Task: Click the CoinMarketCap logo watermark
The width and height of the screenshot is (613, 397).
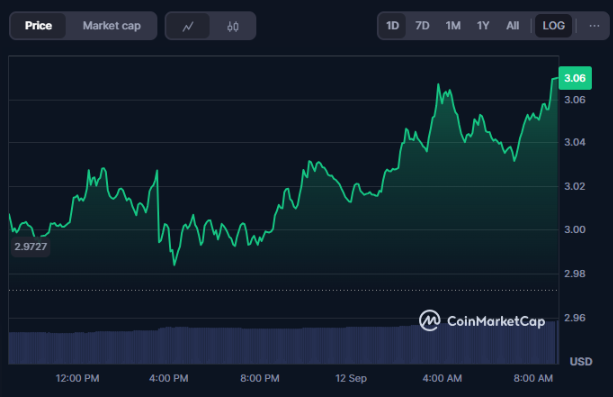Action: point(482,321)
